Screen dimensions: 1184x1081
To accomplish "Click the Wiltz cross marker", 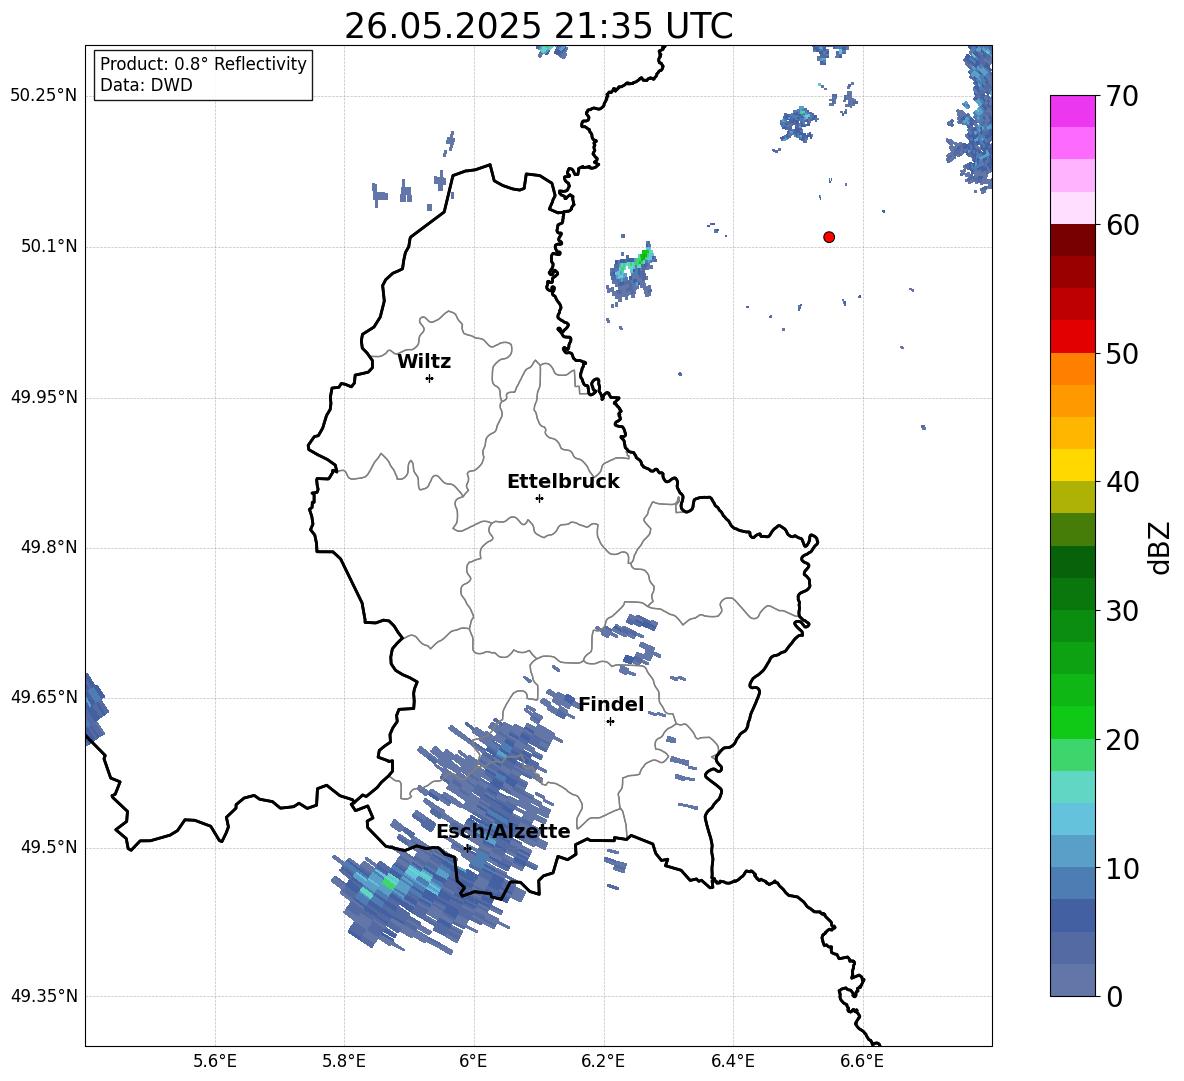I will tap(430, 378).
